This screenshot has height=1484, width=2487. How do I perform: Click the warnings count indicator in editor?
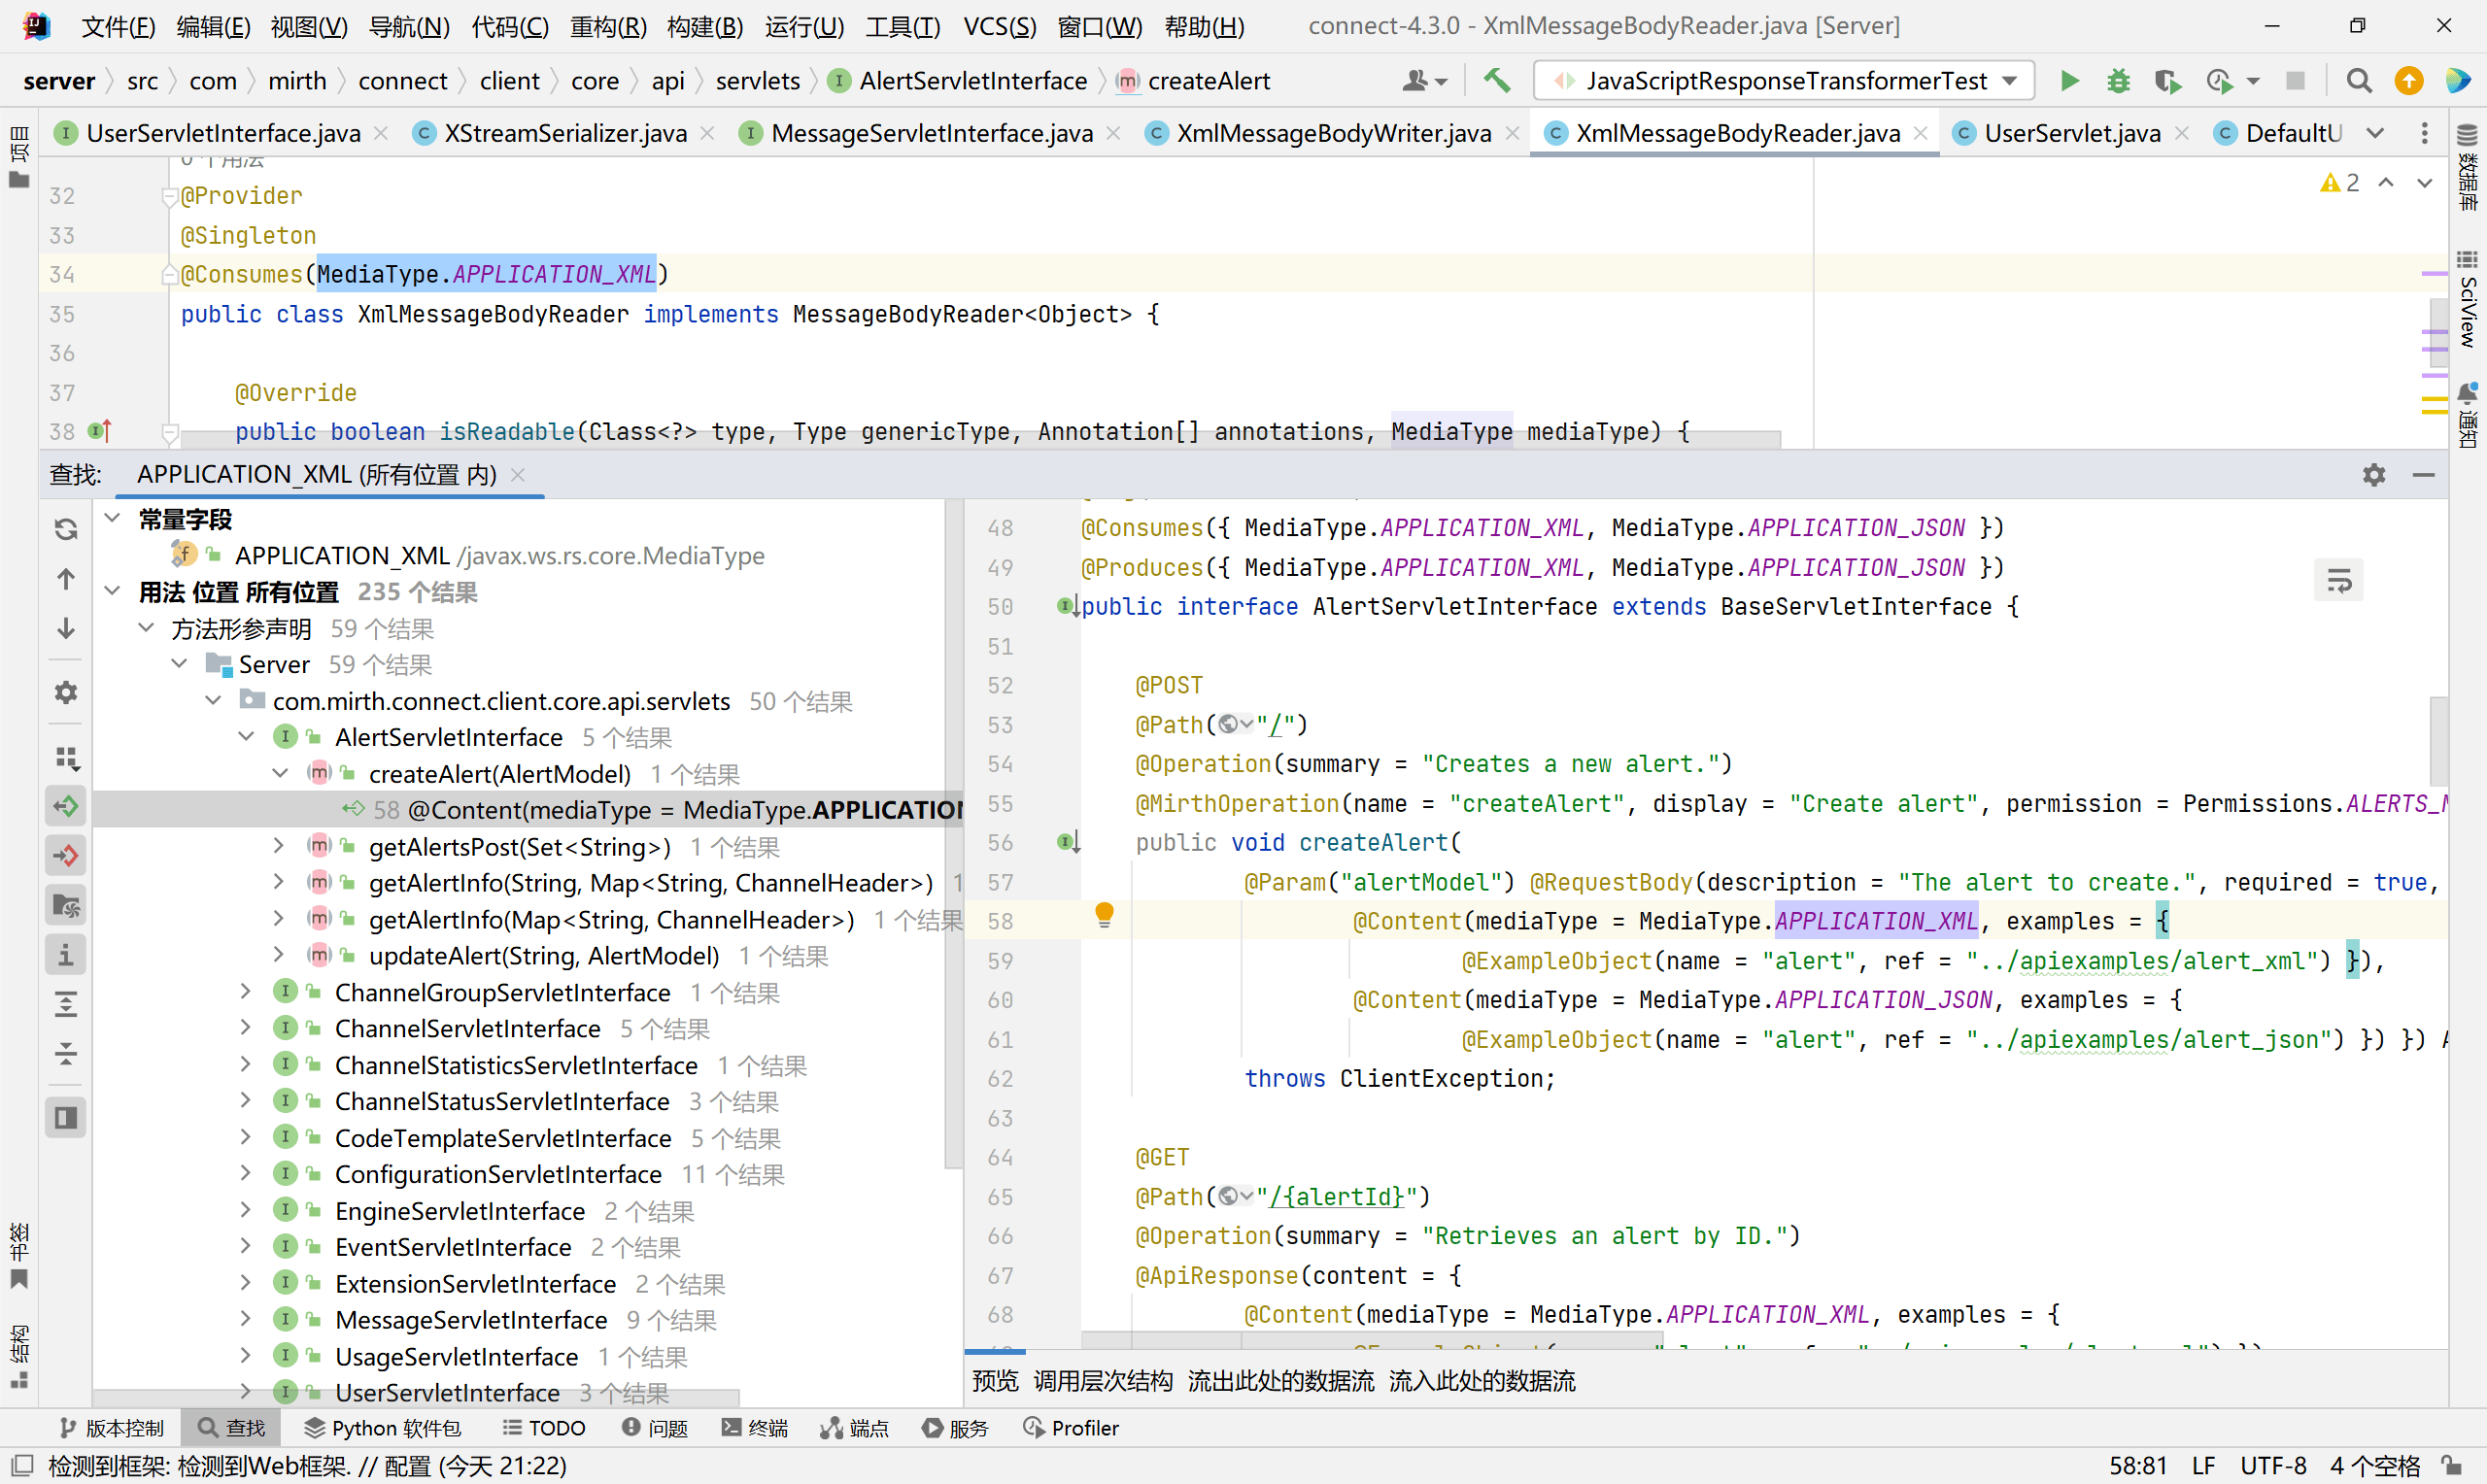click(2340, 183)
